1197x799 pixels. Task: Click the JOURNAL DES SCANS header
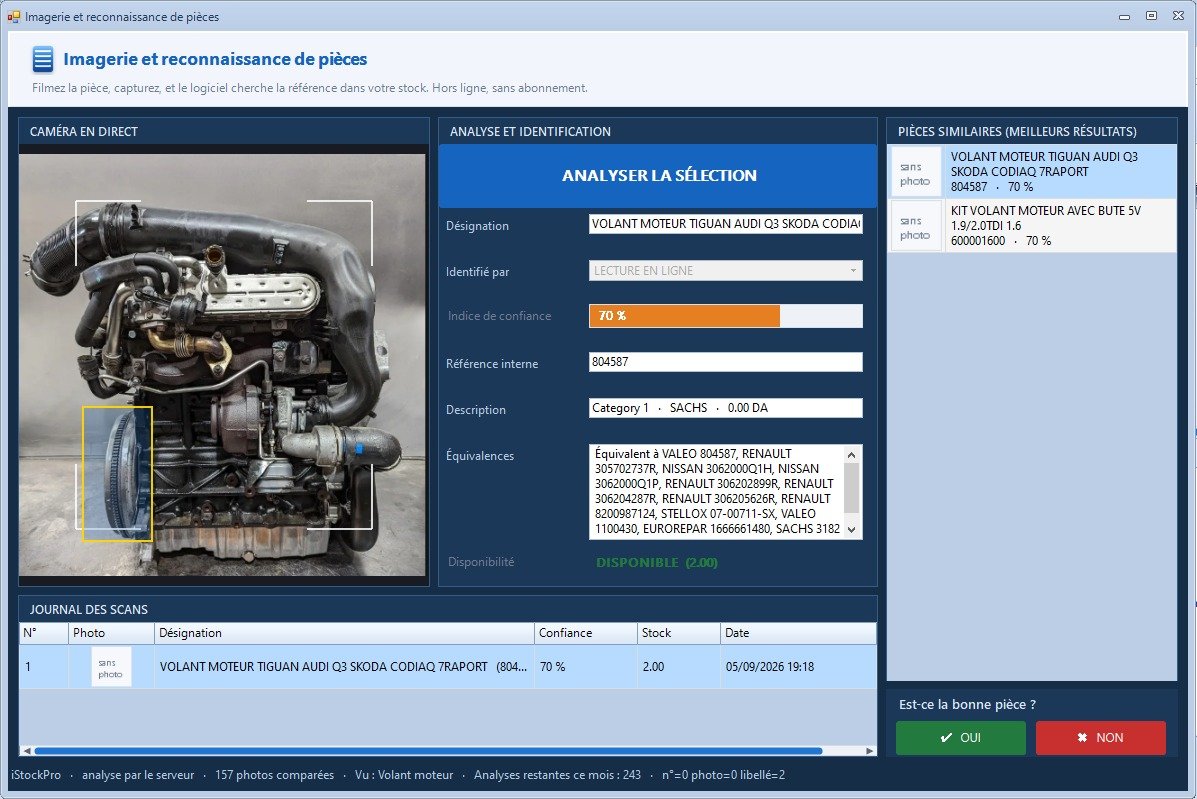447,609
